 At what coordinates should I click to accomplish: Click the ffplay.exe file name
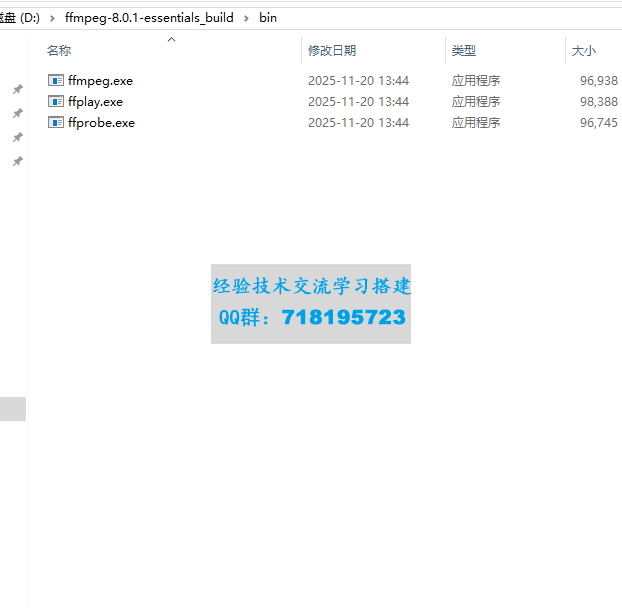click(x=95, y=102)
